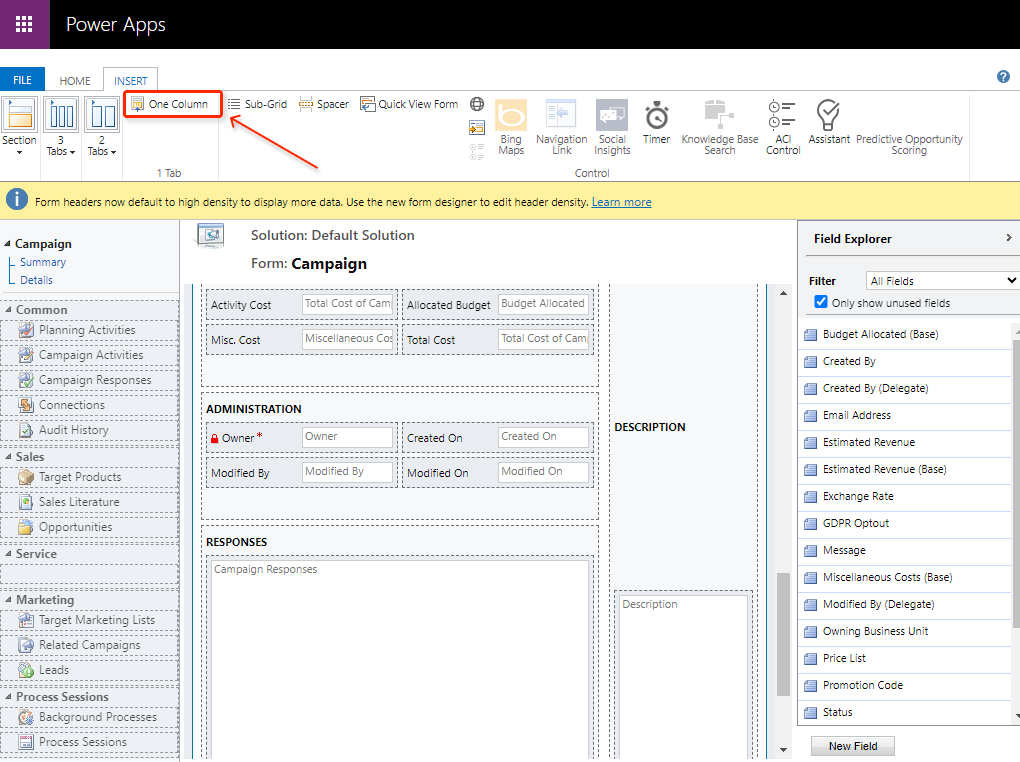The width and height of the screenshot is (1020, 762).
Task: Add a Spacer to the form
Action: pos(324,104)
